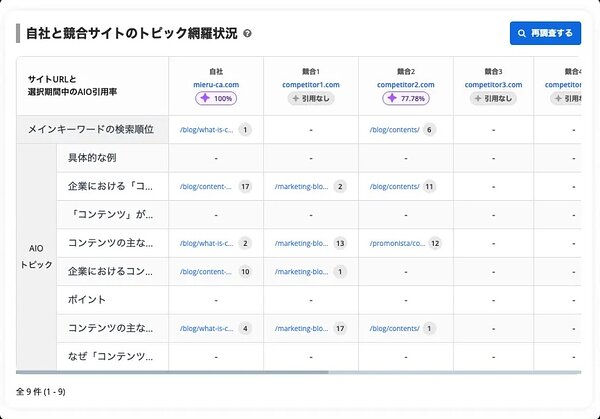Click the table's horizontal scrollbar
600x419 pixels.
(172, 372)
